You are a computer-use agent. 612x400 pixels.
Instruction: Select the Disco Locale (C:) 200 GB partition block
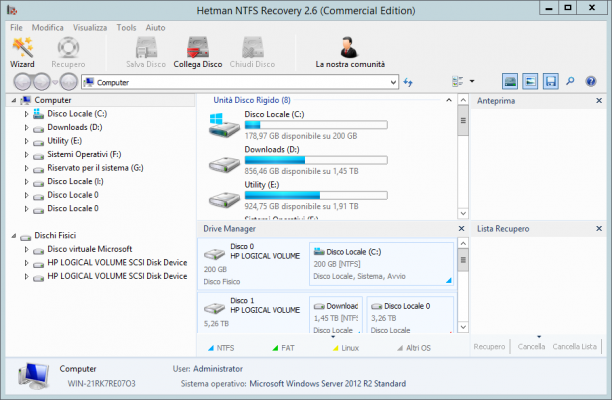point(381,264)
